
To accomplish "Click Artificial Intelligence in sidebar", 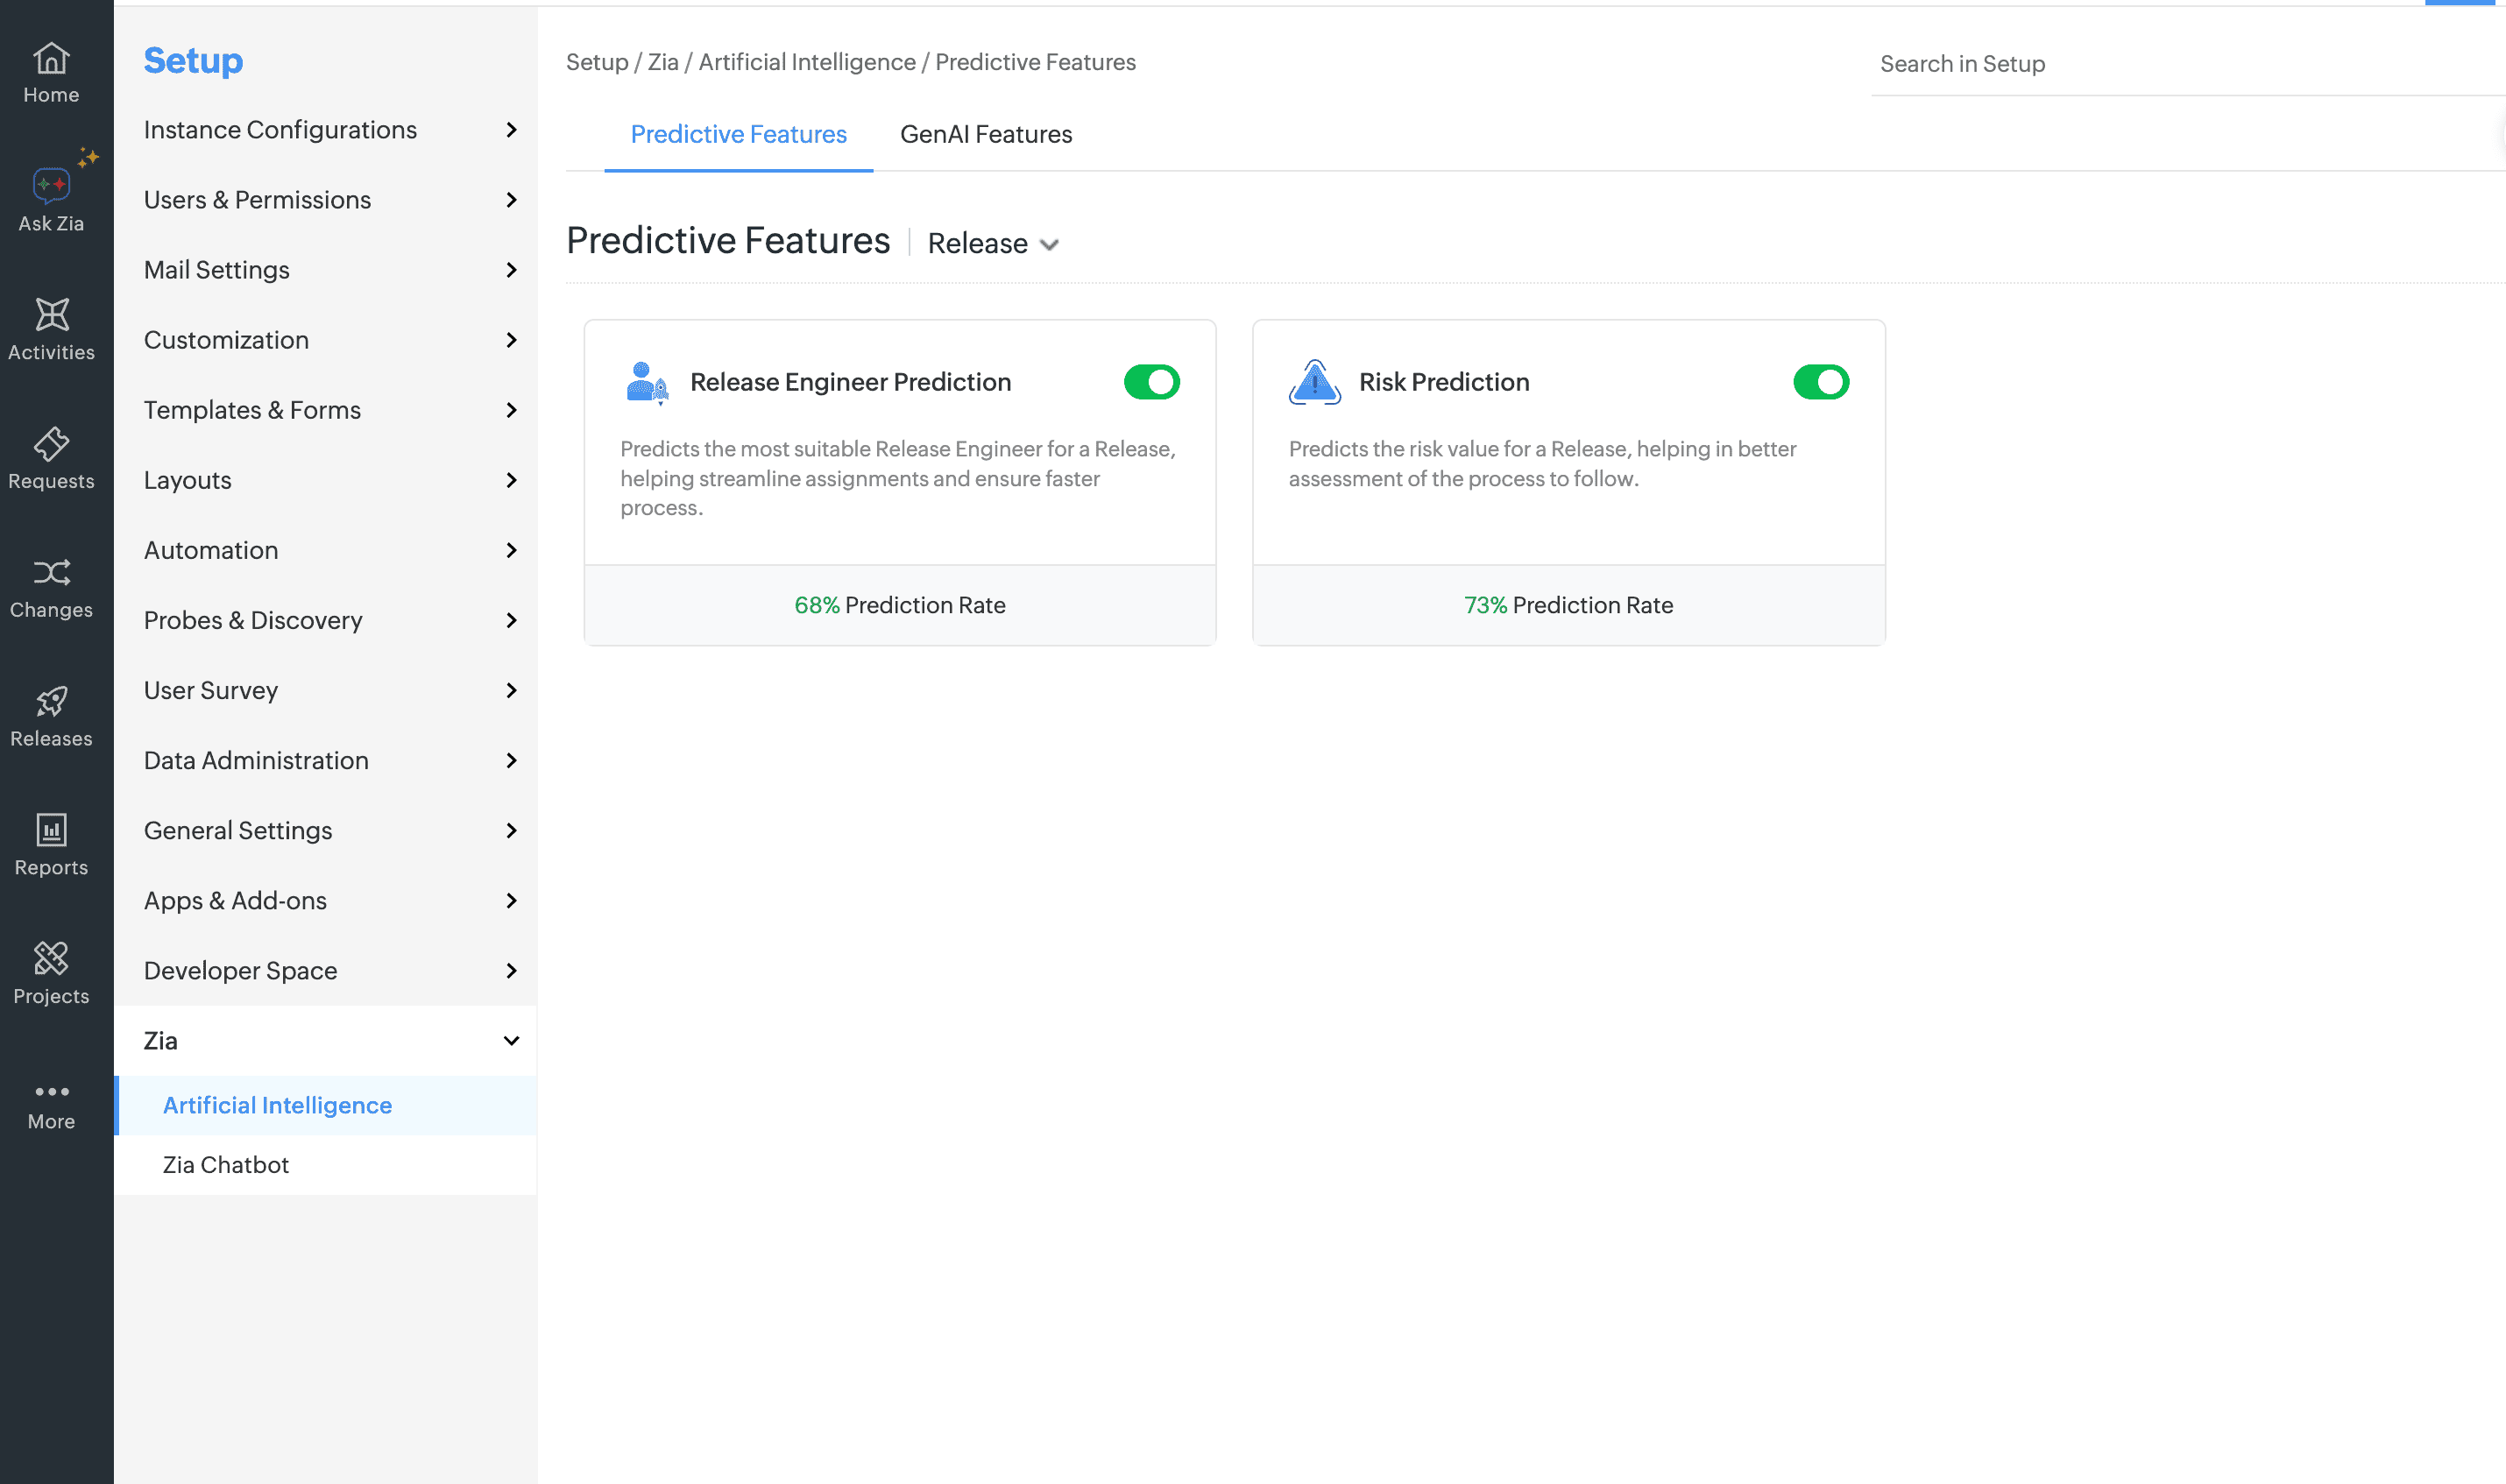I will point(277,1105).
